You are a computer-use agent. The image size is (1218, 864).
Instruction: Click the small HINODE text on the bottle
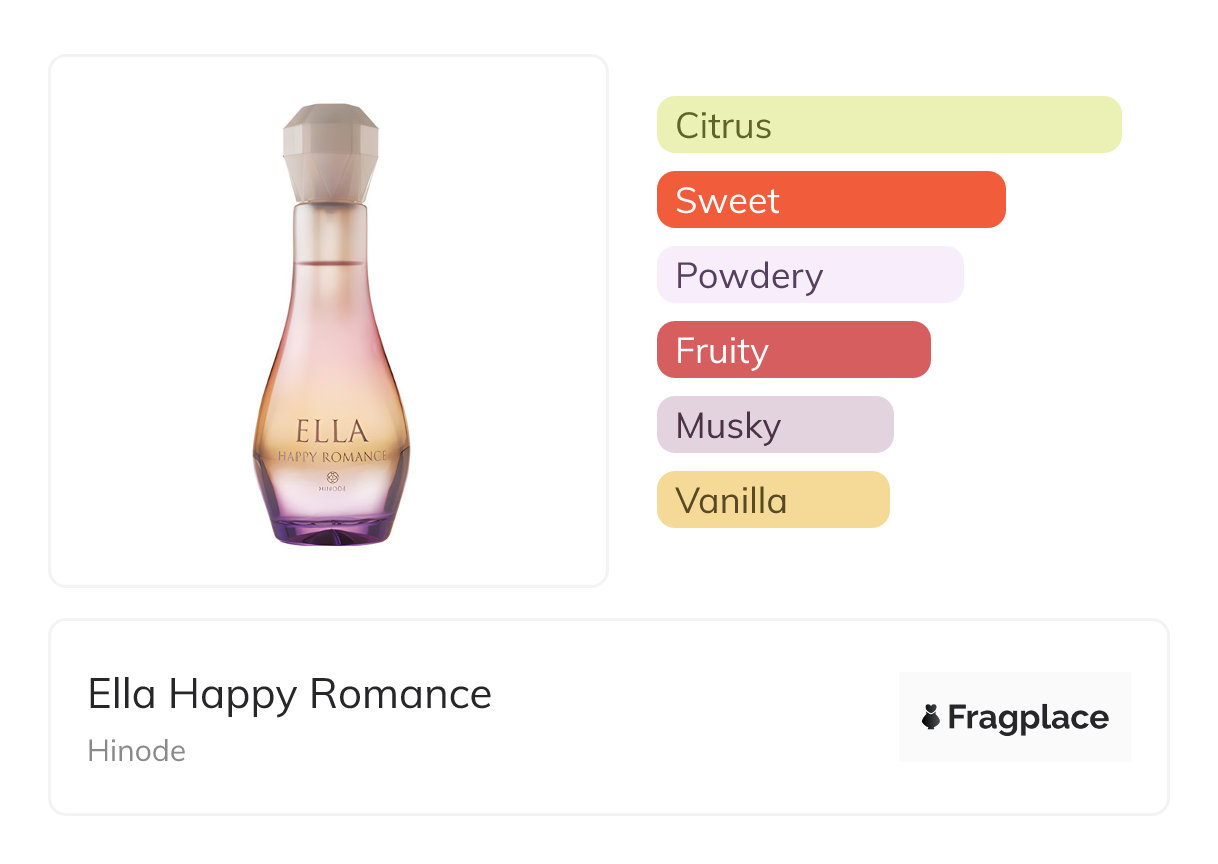coord(331,490)
